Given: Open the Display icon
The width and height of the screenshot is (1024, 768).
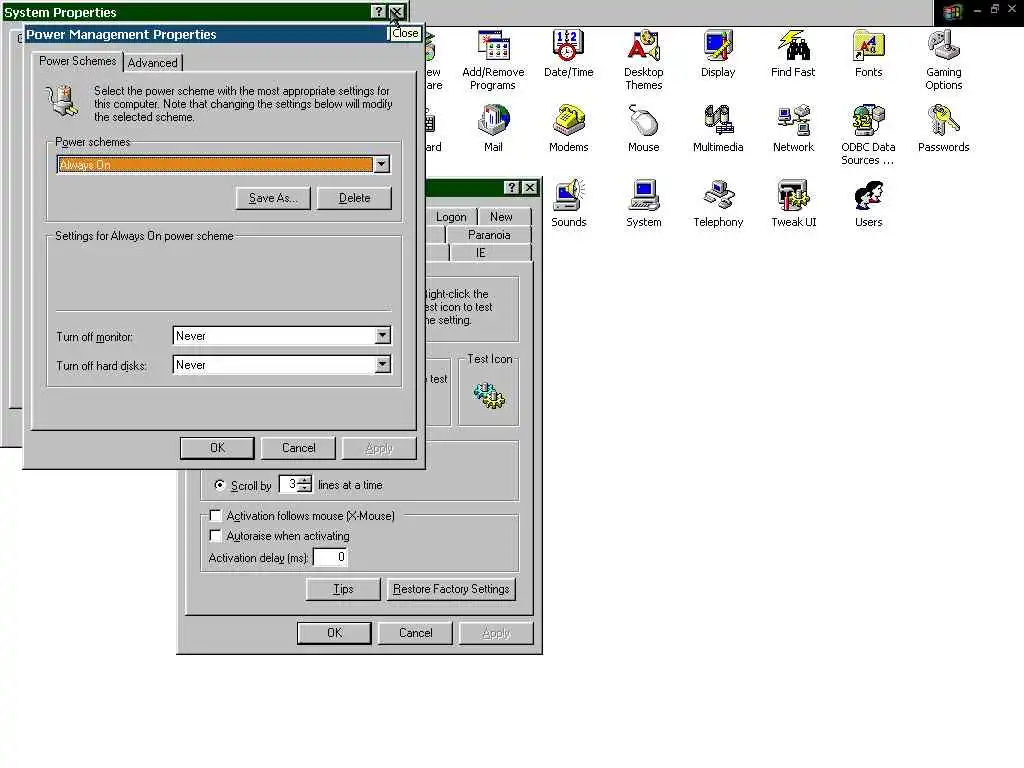Looking at the screenshot, I should 718,54.
